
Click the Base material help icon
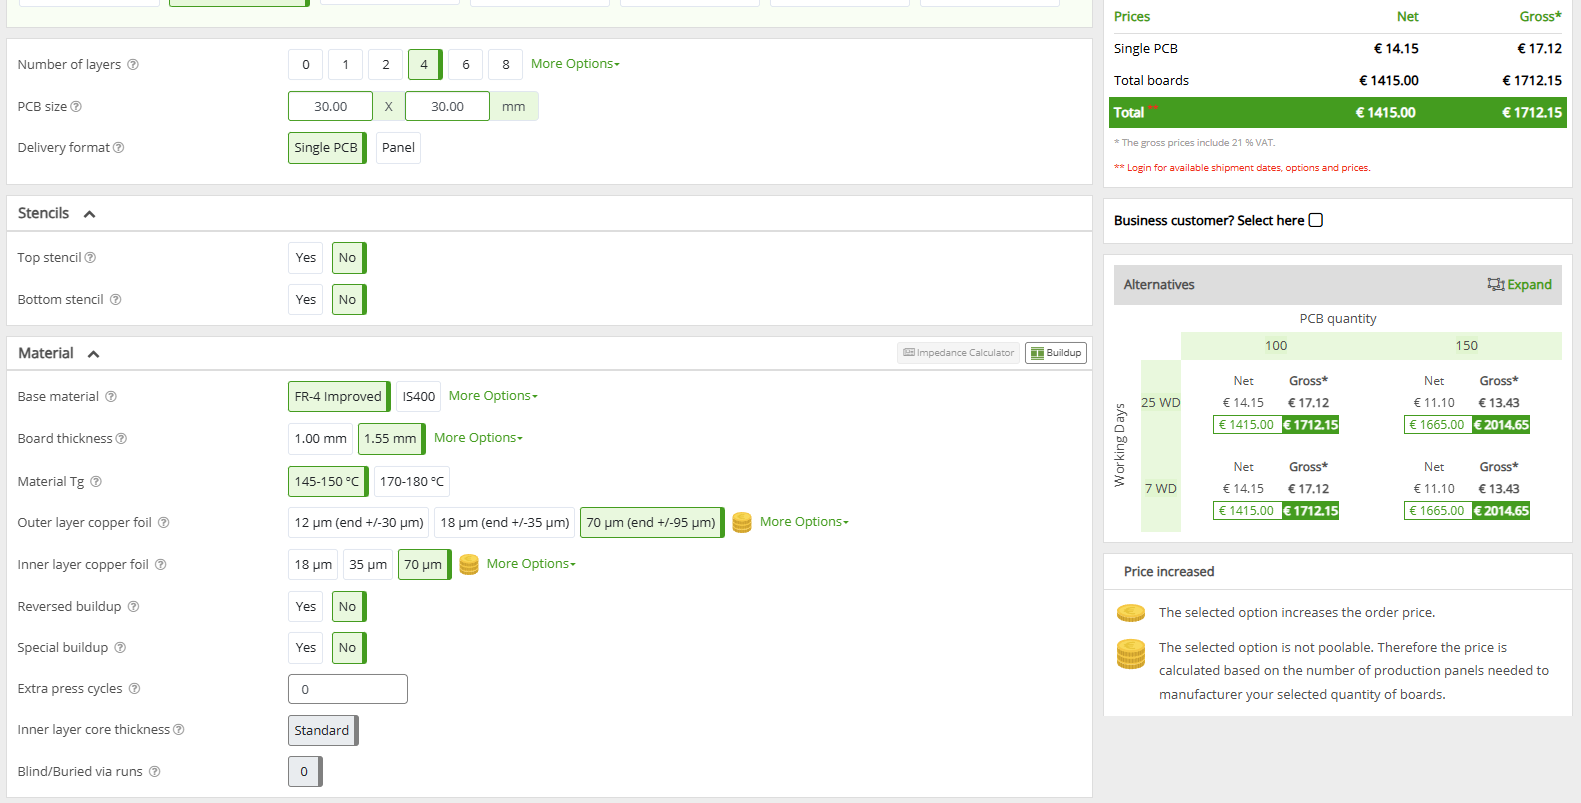111,397
